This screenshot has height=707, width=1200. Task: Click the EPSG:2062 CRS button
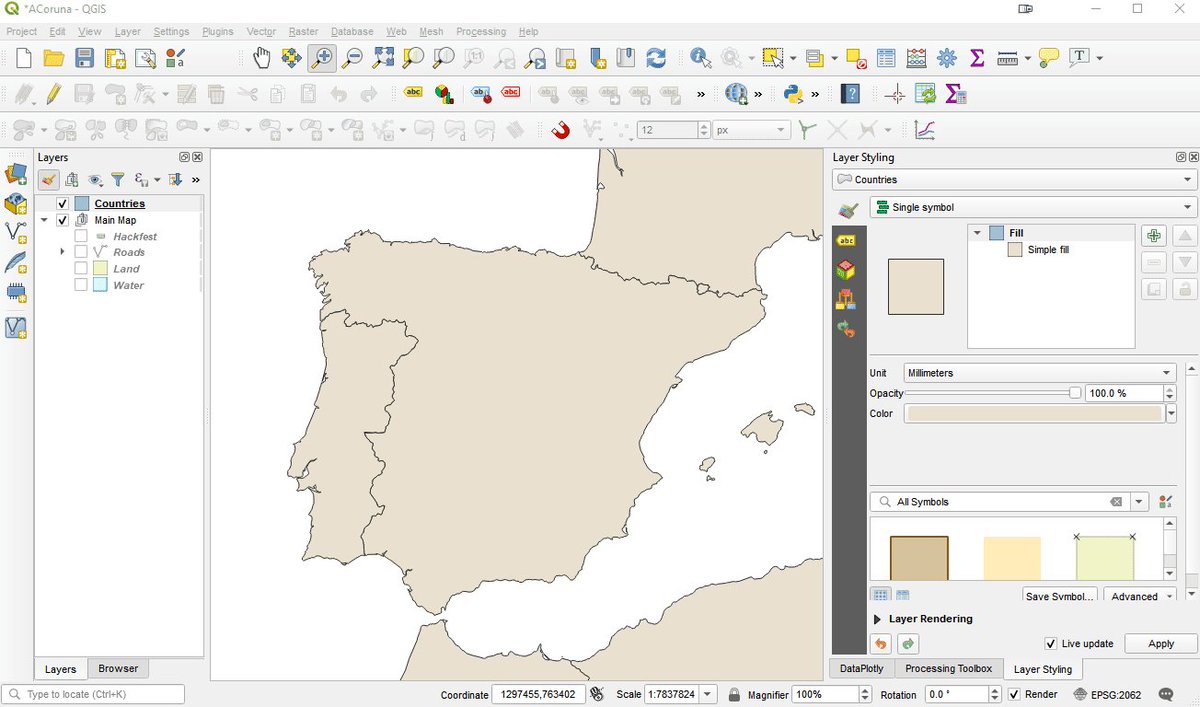(x=1106, y=694)
